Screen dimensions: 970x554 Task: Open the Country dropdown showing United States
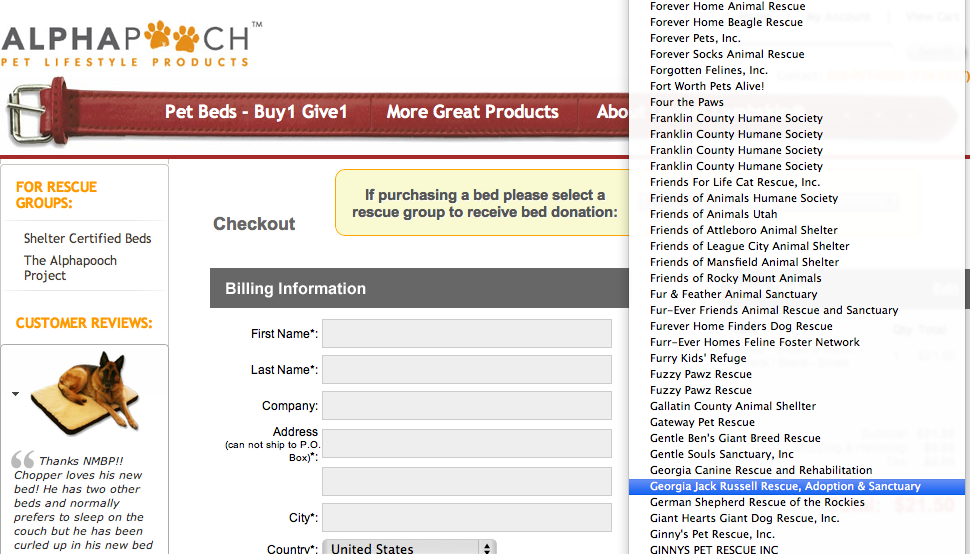(410, 548)
